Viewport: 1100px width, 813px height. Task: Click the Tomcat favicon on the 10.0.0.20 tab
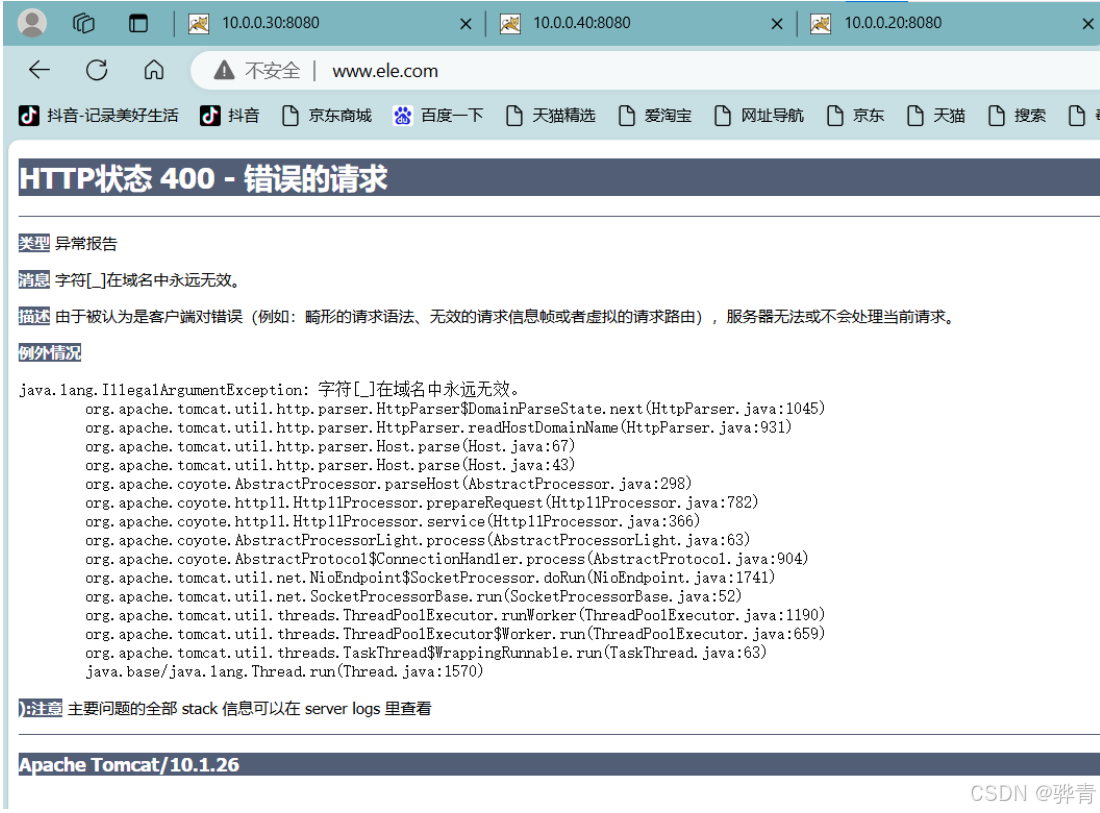821,24
